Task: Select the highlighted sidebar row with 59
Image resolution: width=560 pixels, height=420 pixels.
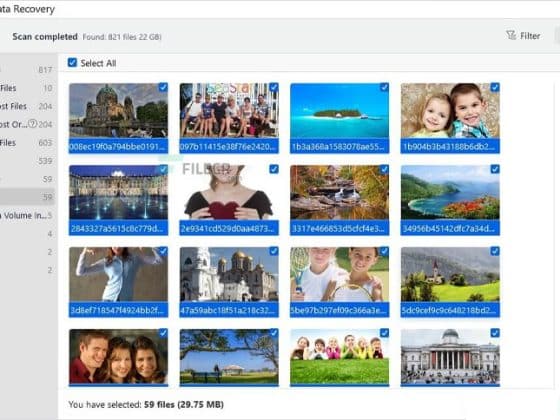Action: [27, 197]
